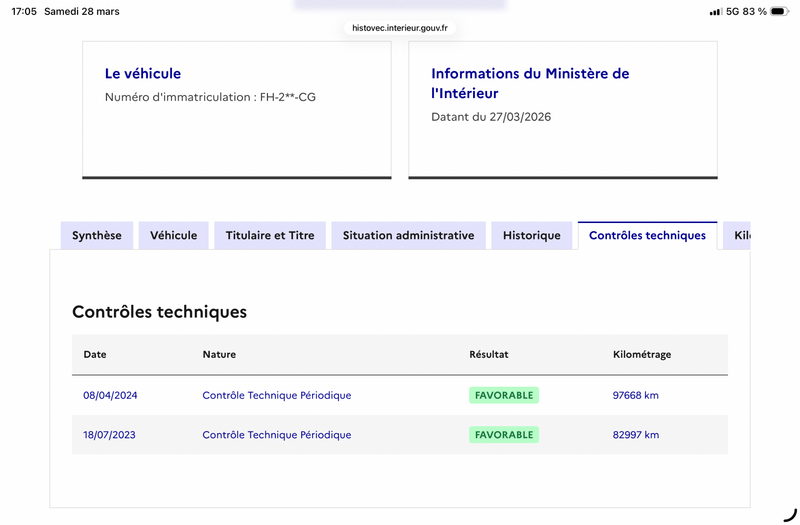This screenshot has width=800, height=525.
Task: Click the Kilométrage column header
Action: click(x=641, y=355)
